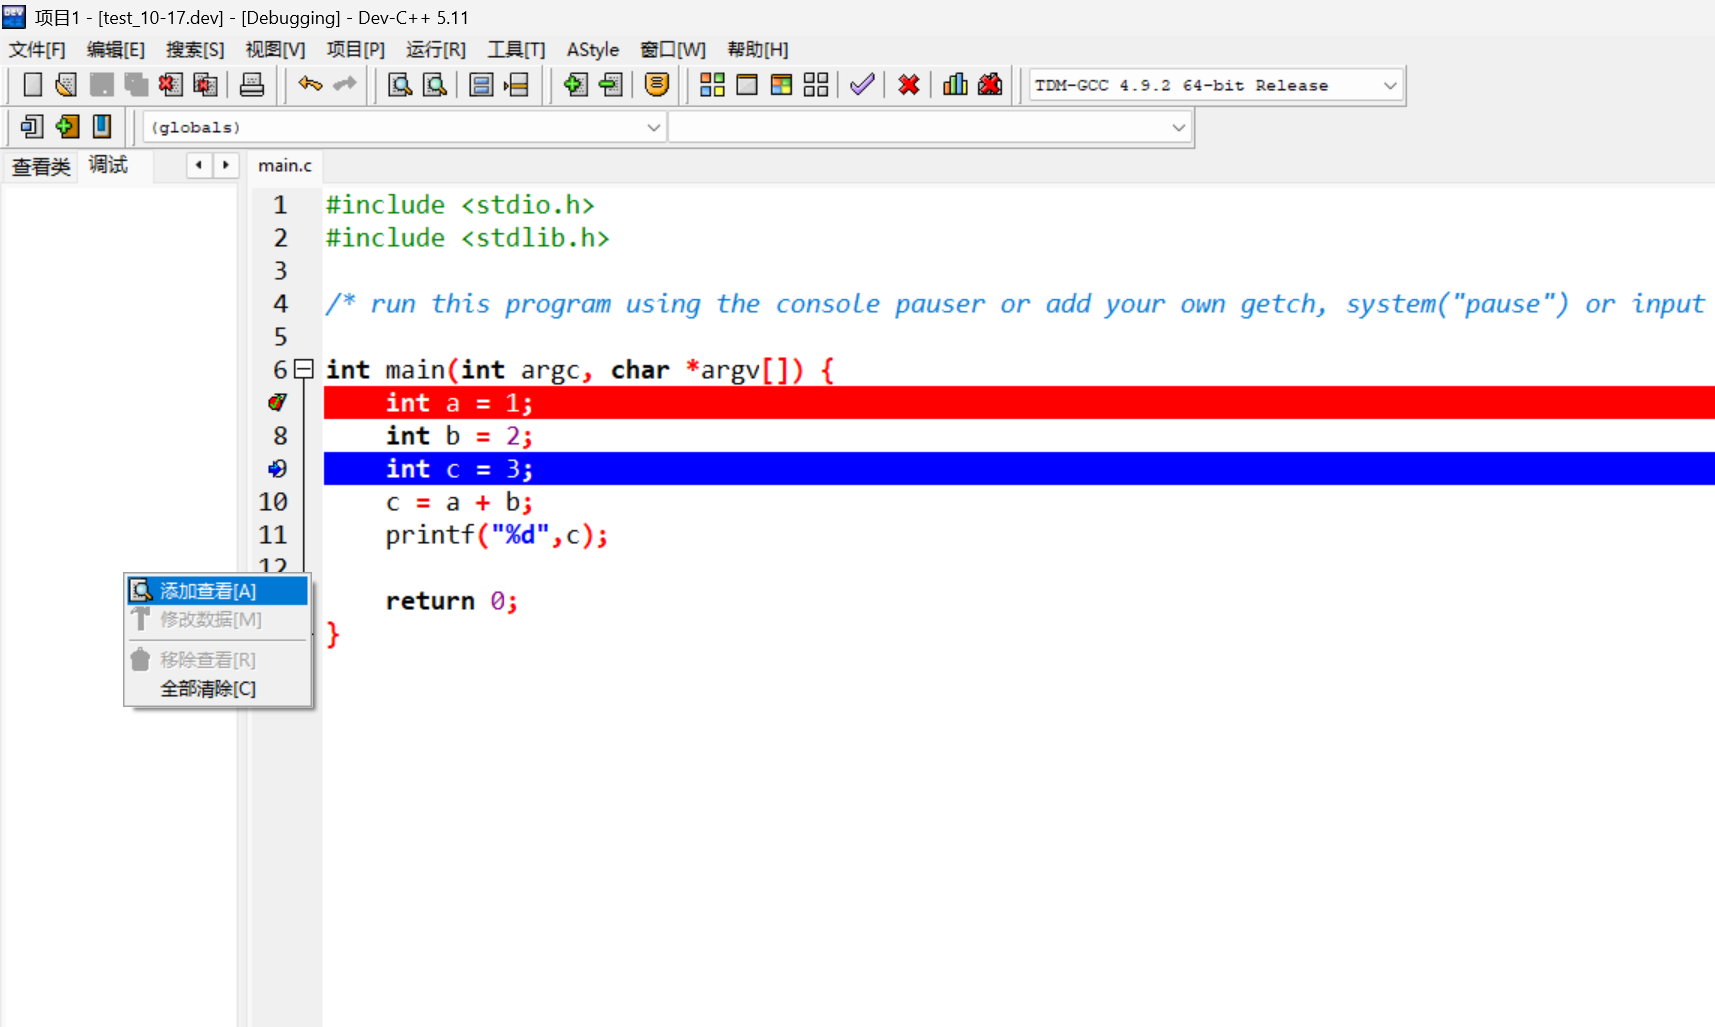Viewport: 1715px width, 1027px height.
Task: Open Find with the first magnifier icon
Action: coord(400,85)
